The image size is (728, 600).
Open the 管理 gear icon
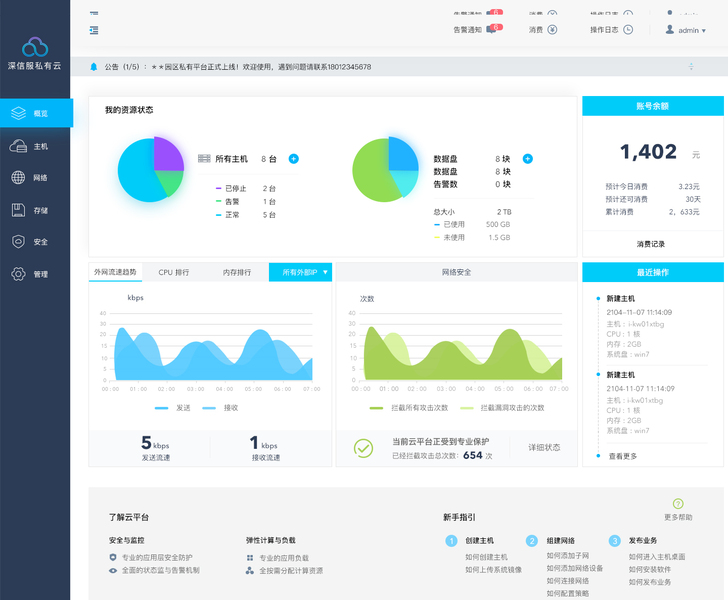pos(18,274)
